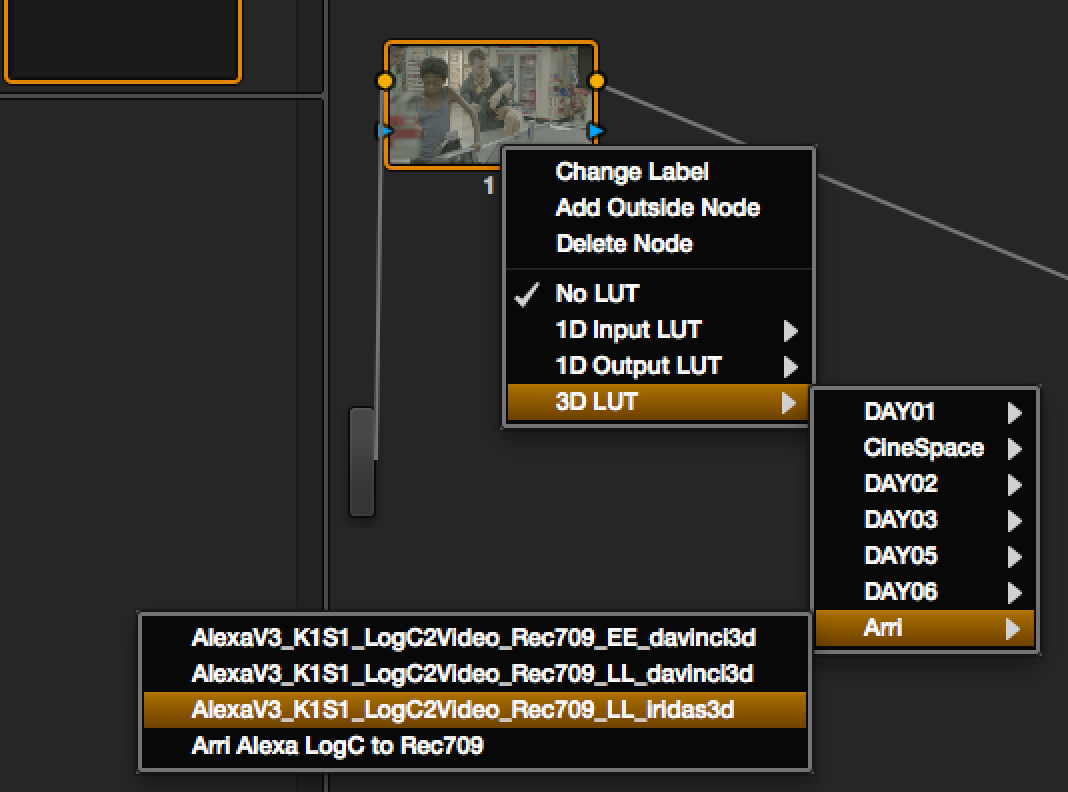Screen dimensions: 1068x792
Task: Click Delete Node in context menu
Action: coord(624,244)
